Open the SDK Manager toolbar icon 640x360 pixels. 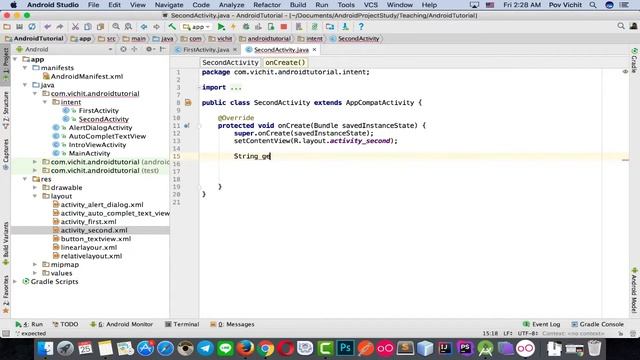click(345, 27)
